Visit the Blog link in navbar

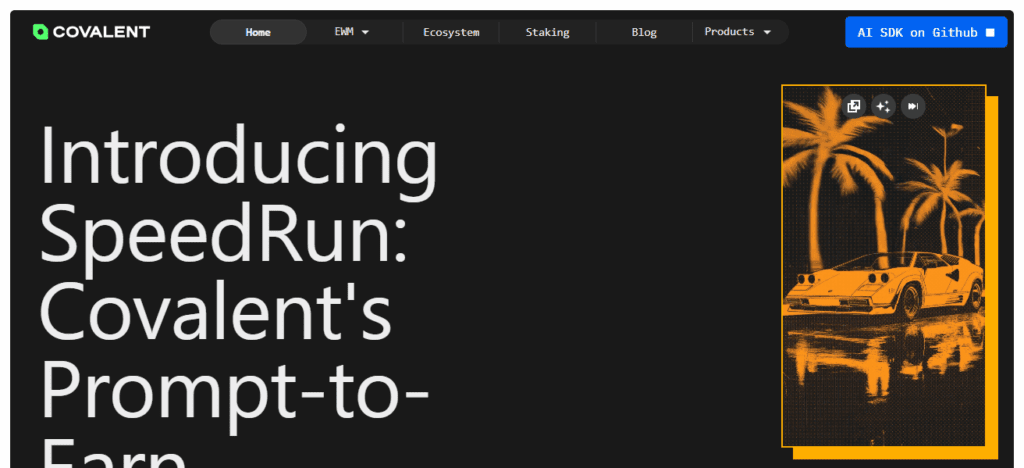pos(644,32)
